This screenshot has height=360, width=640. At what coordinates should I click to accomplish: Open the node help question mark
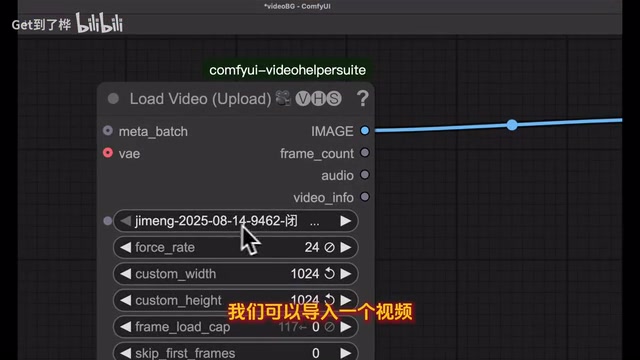(362, 99)
